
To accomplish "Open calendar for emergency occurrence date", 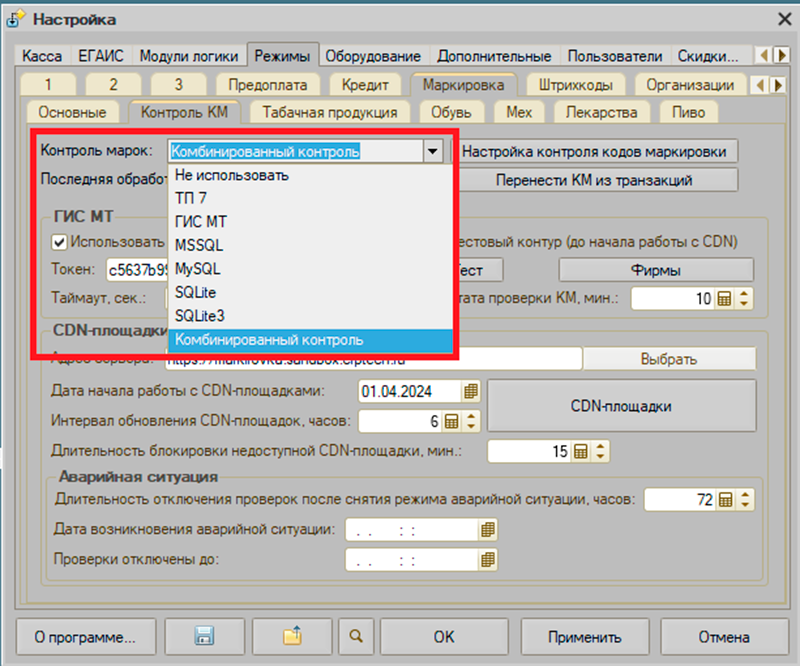I will [x=488, y=529].
